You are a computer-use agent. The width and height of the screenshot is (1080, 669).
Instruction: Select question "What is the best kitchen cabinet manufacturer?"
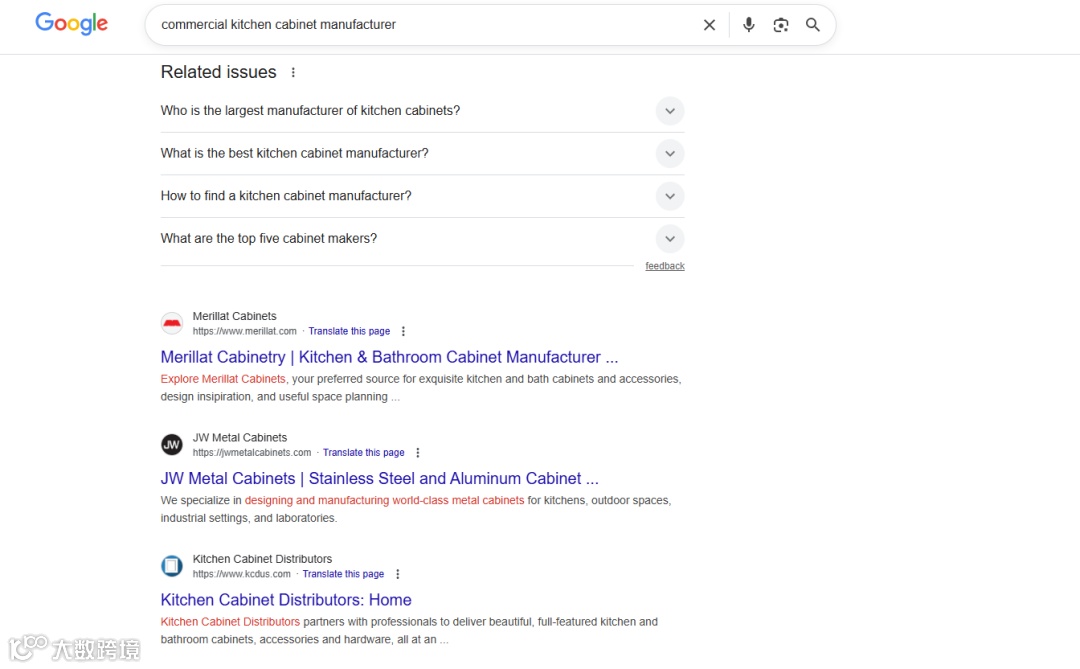pos(294,153)
